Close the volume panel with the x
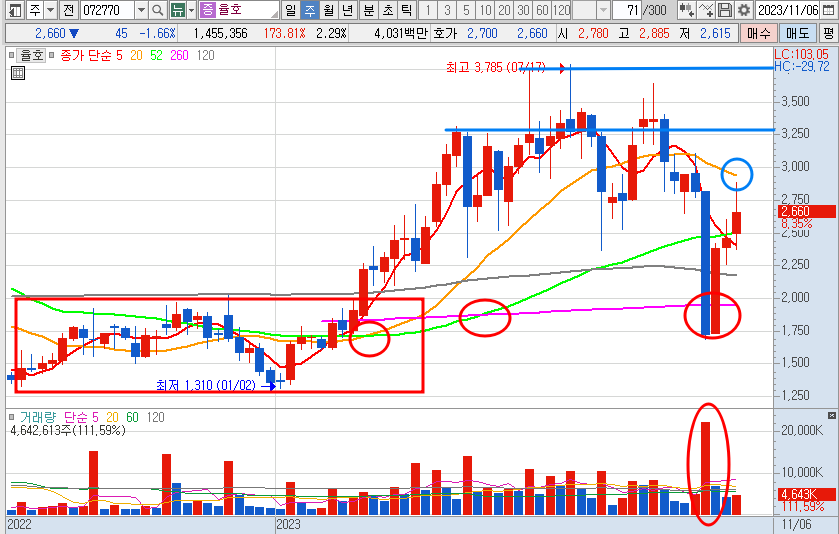Screen dimensions: 839x534 [832, 416]
